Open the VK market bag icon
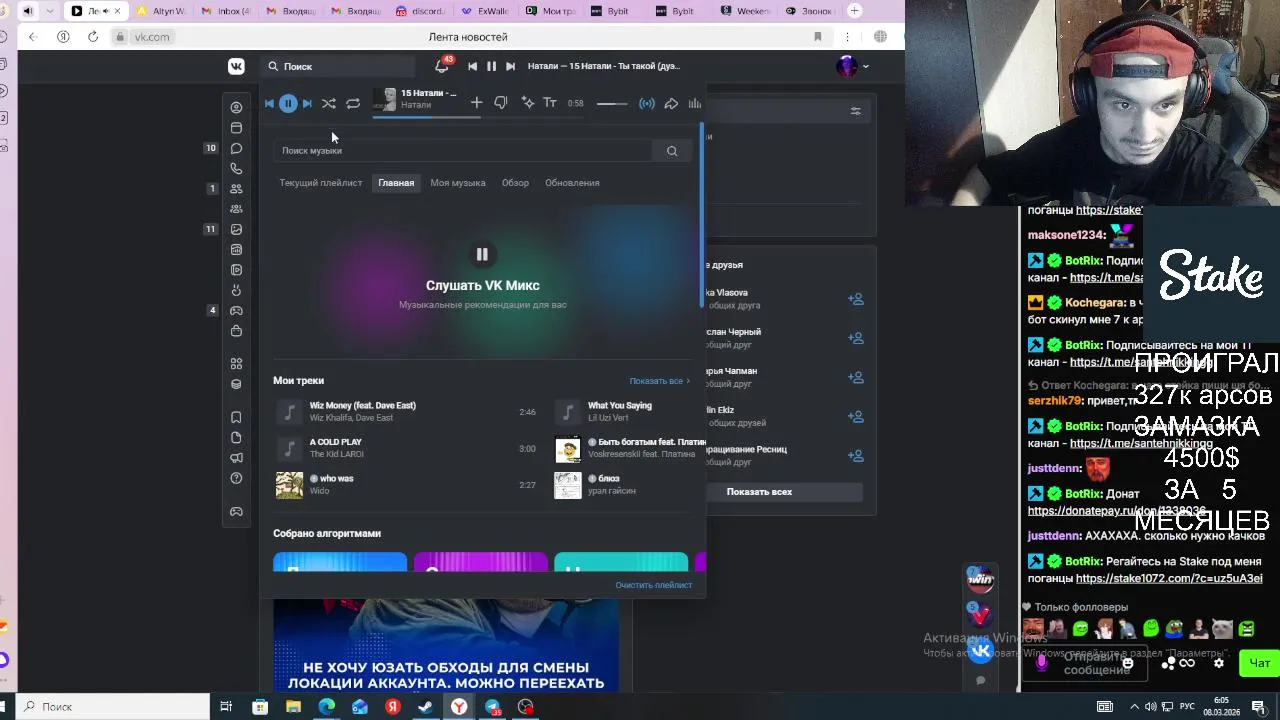1280x720 pixels. 236,331
